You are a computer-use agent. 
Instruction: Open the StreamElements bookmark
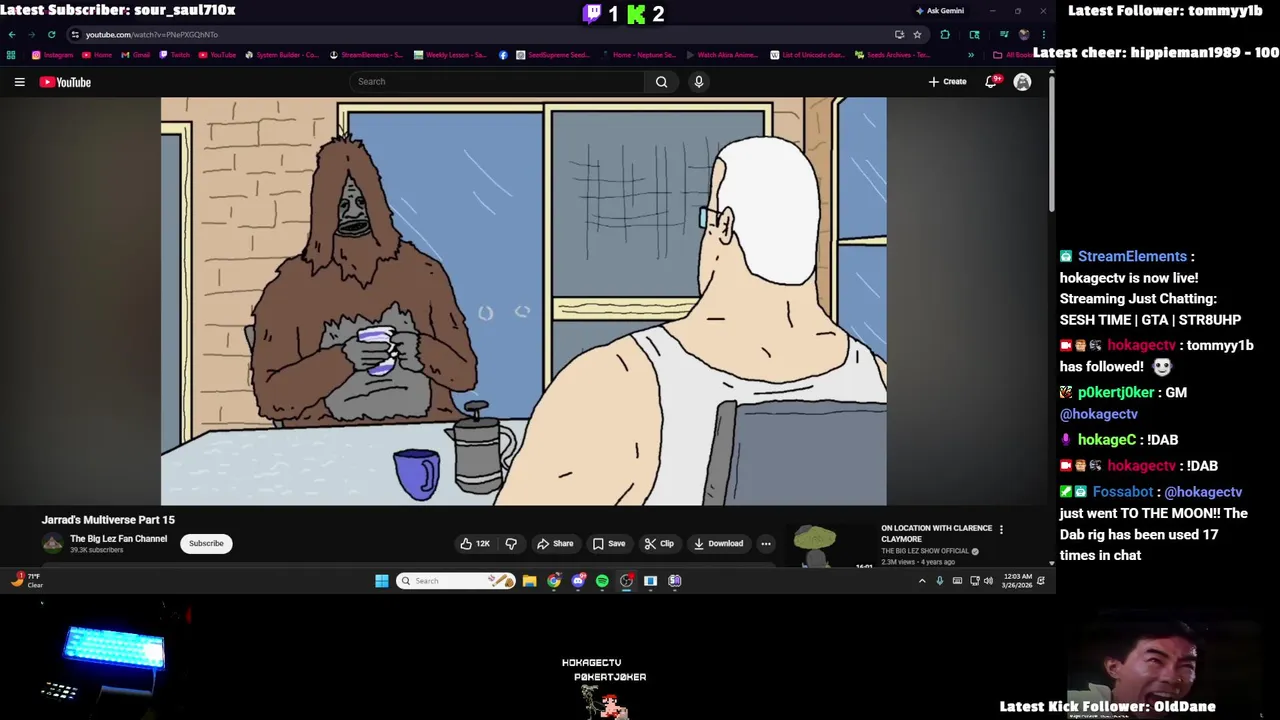click(x=366, y=55)
